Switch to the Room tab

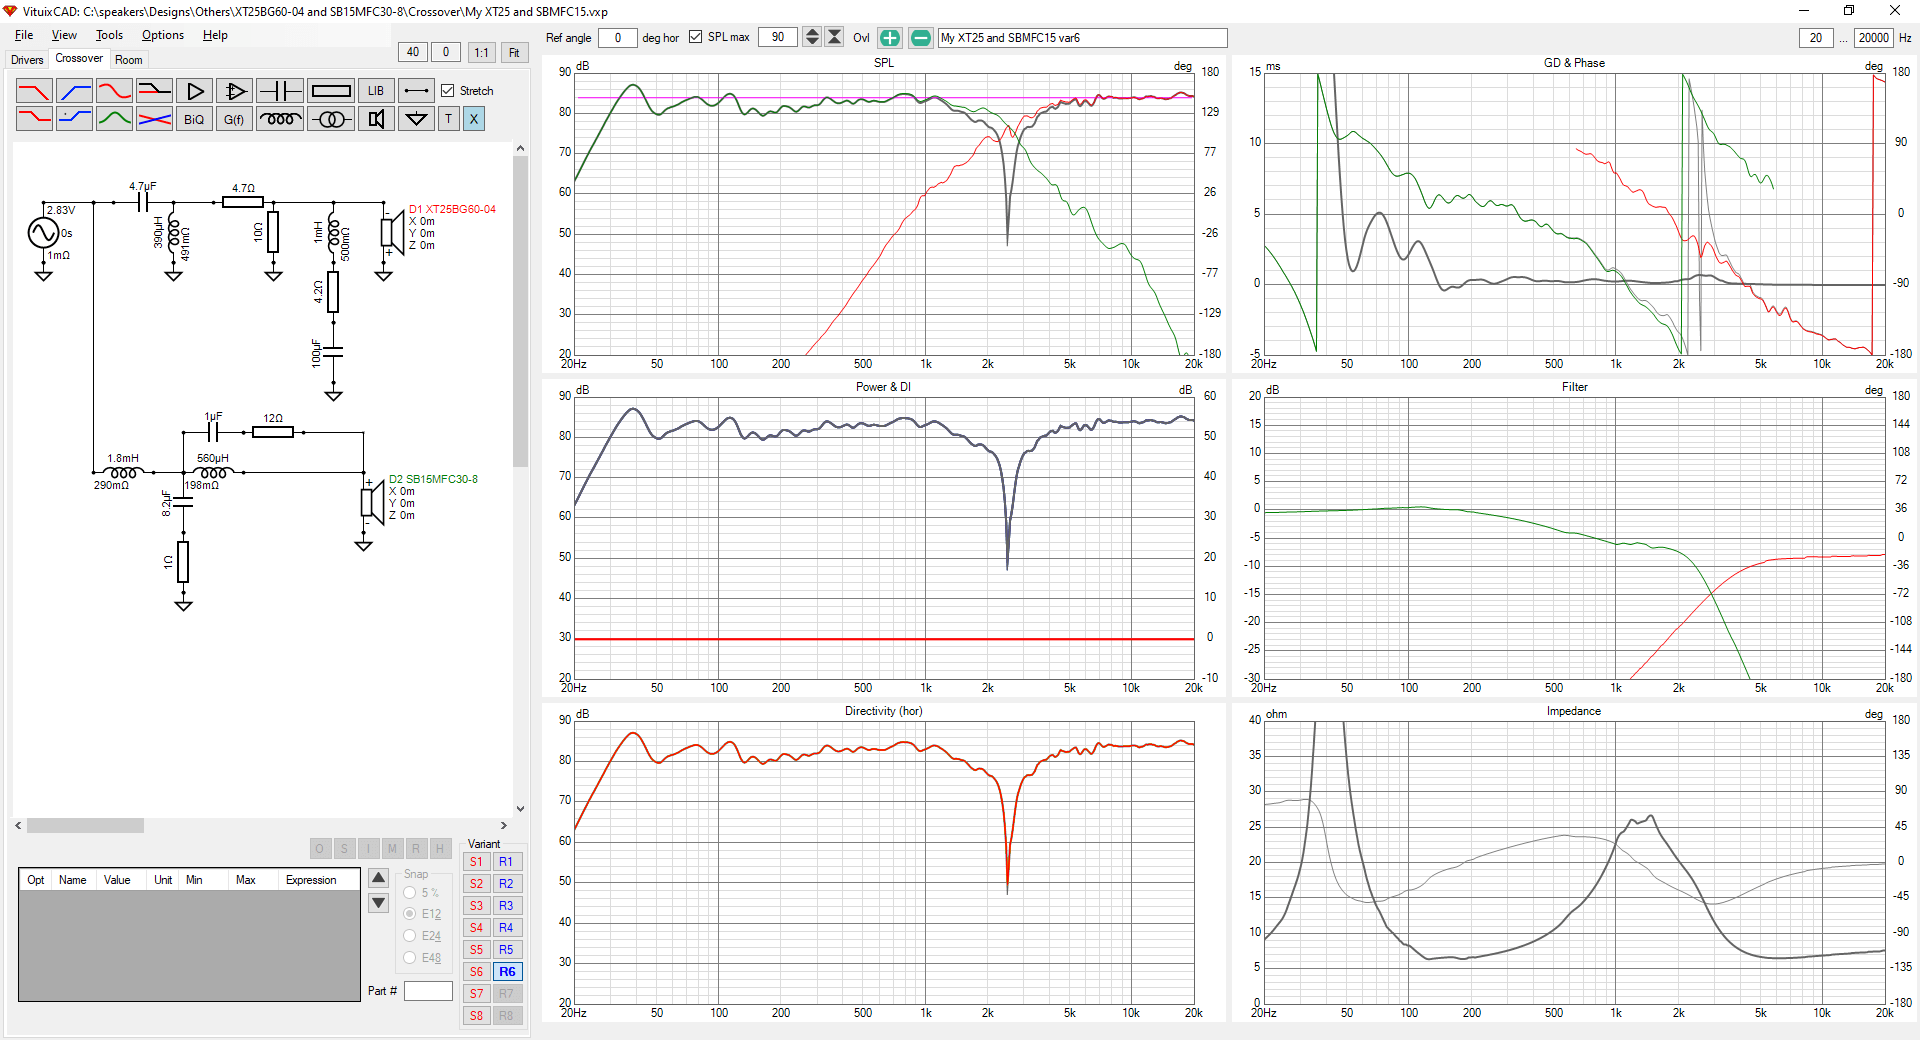129,60
